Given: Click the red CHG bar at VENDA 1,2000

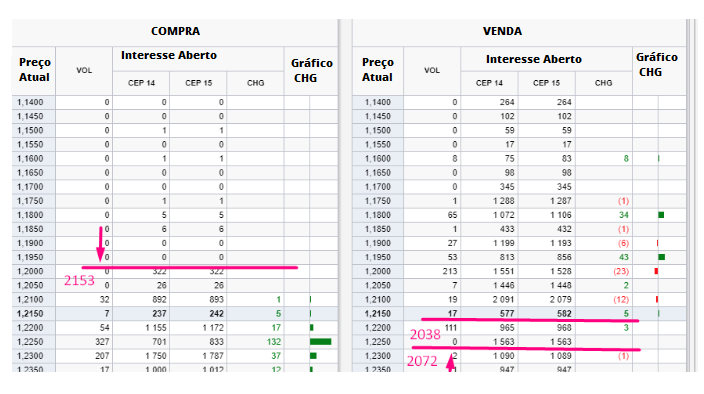Looking at the screenshot, I should (656, 271).
